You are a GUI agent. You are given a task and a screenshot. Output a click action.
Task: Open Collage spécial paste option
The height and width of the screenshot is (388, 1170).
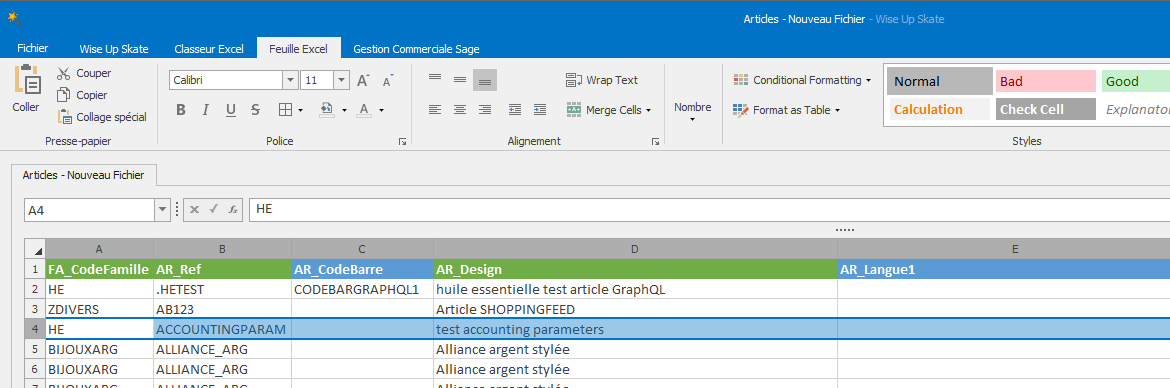click(102, 117)
